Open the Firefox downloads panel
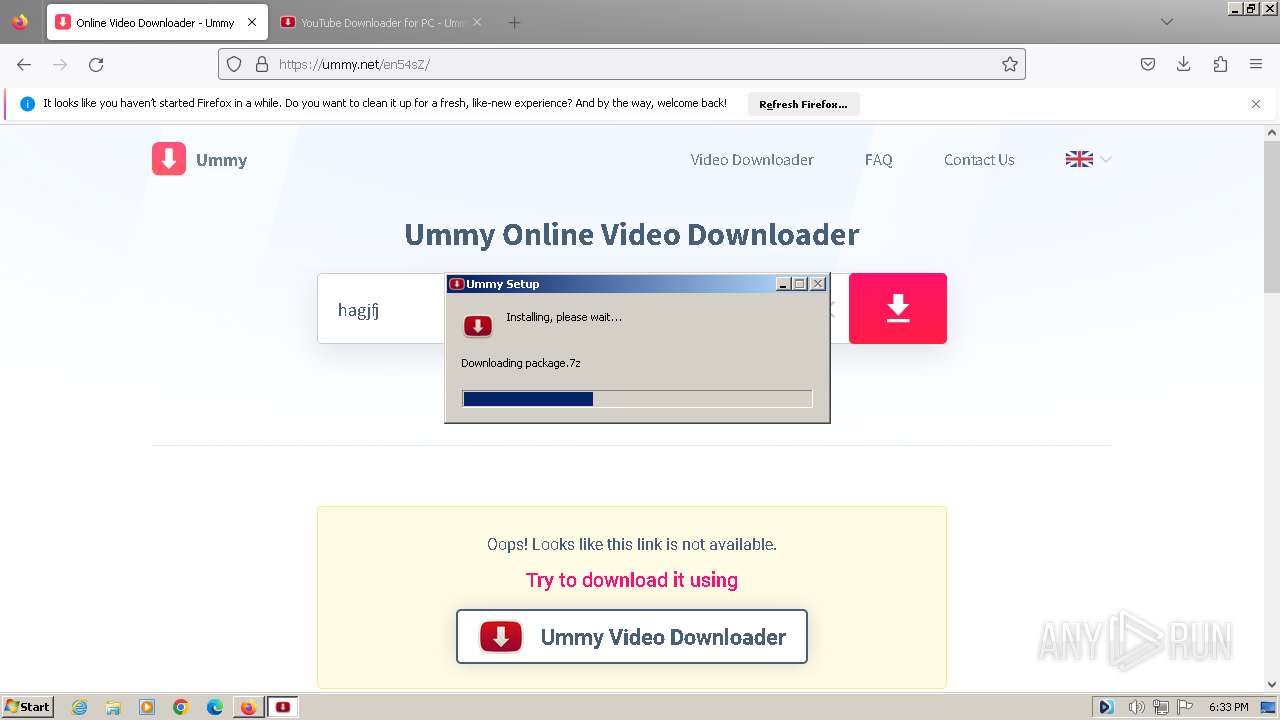1280x720 pixels. coord(1184,64)
